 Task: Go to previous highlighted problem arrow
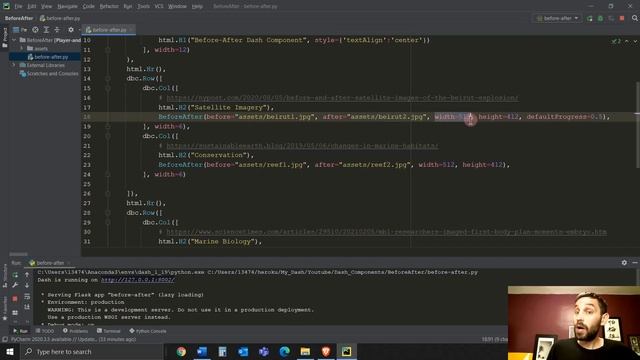pyautogui.click(x=627, y=41)
